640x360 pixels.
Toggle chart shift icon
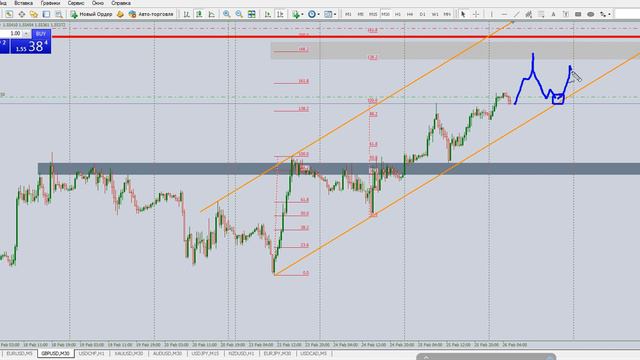pyautogui.click(x=280, y=14)
